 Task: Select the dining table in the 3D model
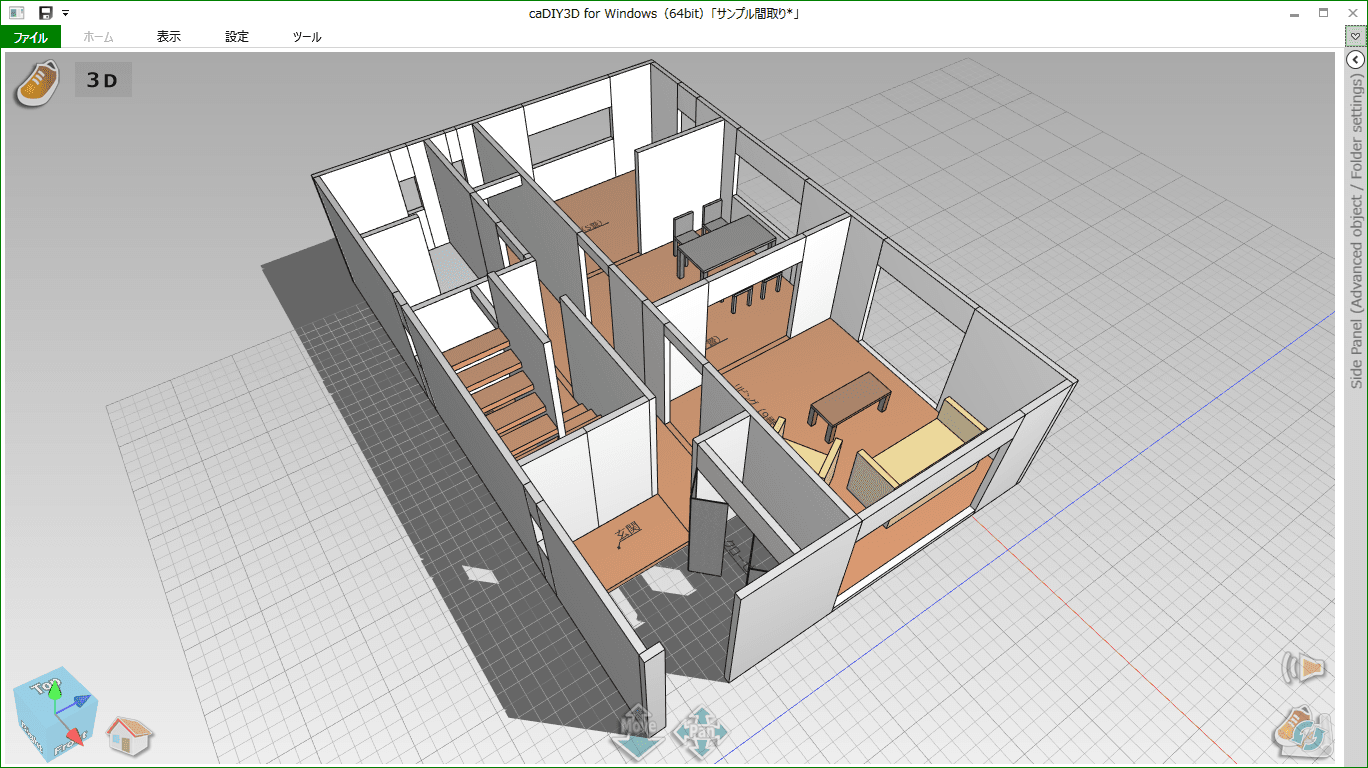[x=728, y=243]
